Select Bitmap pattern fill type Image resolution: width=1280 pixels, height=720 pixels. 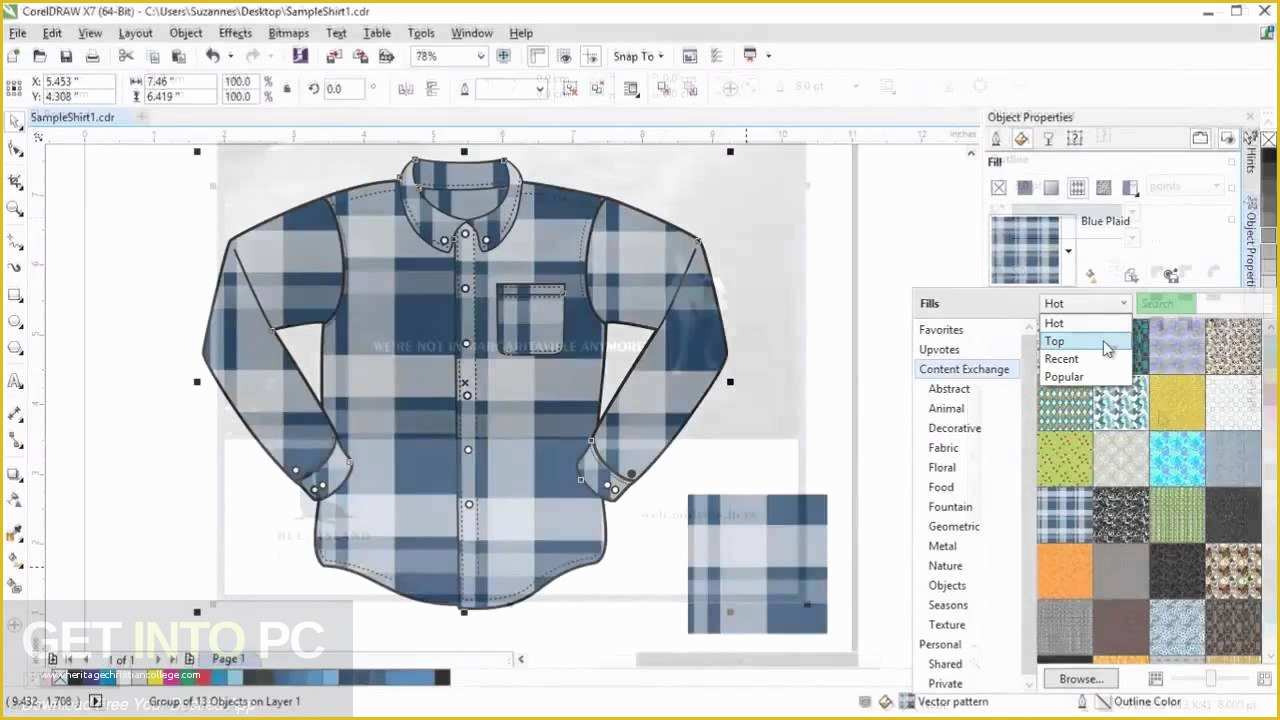[1104, 187]
